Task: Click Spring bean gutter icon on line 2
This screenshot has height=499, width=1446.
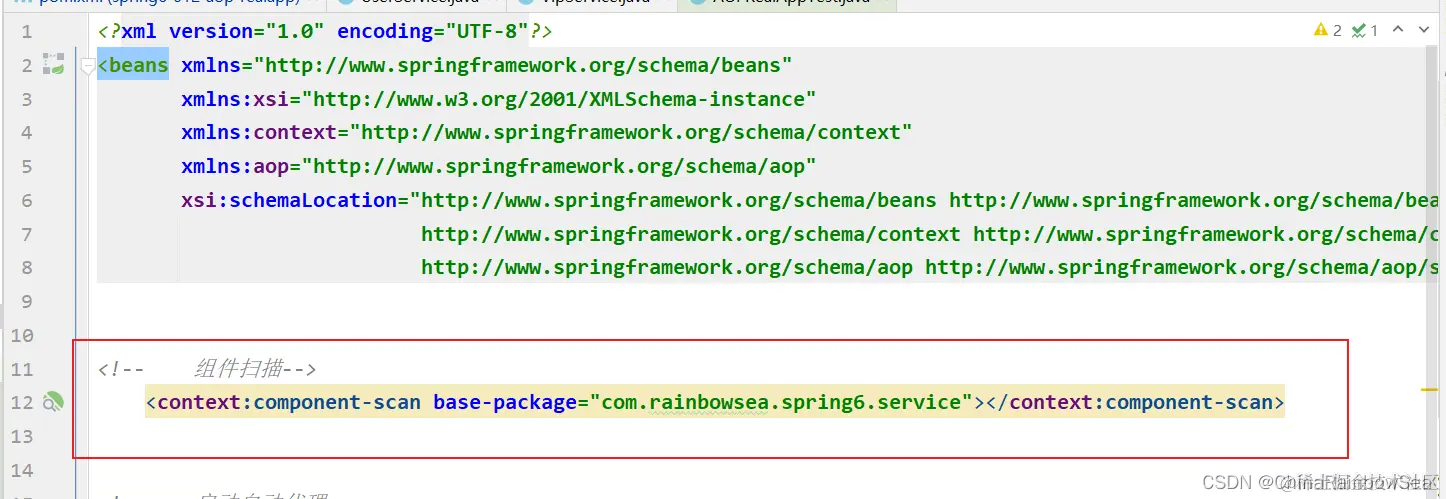Action: (x=54, y=66)
